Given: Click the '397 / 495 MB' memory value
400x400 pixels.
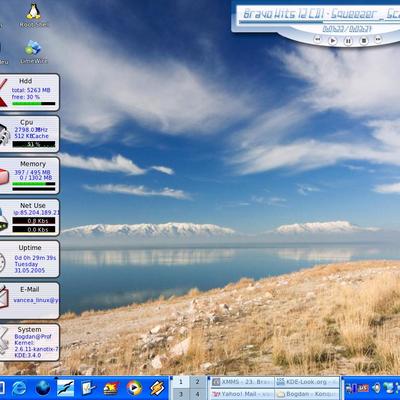Looking at the screenshot, I should point(32,172).
